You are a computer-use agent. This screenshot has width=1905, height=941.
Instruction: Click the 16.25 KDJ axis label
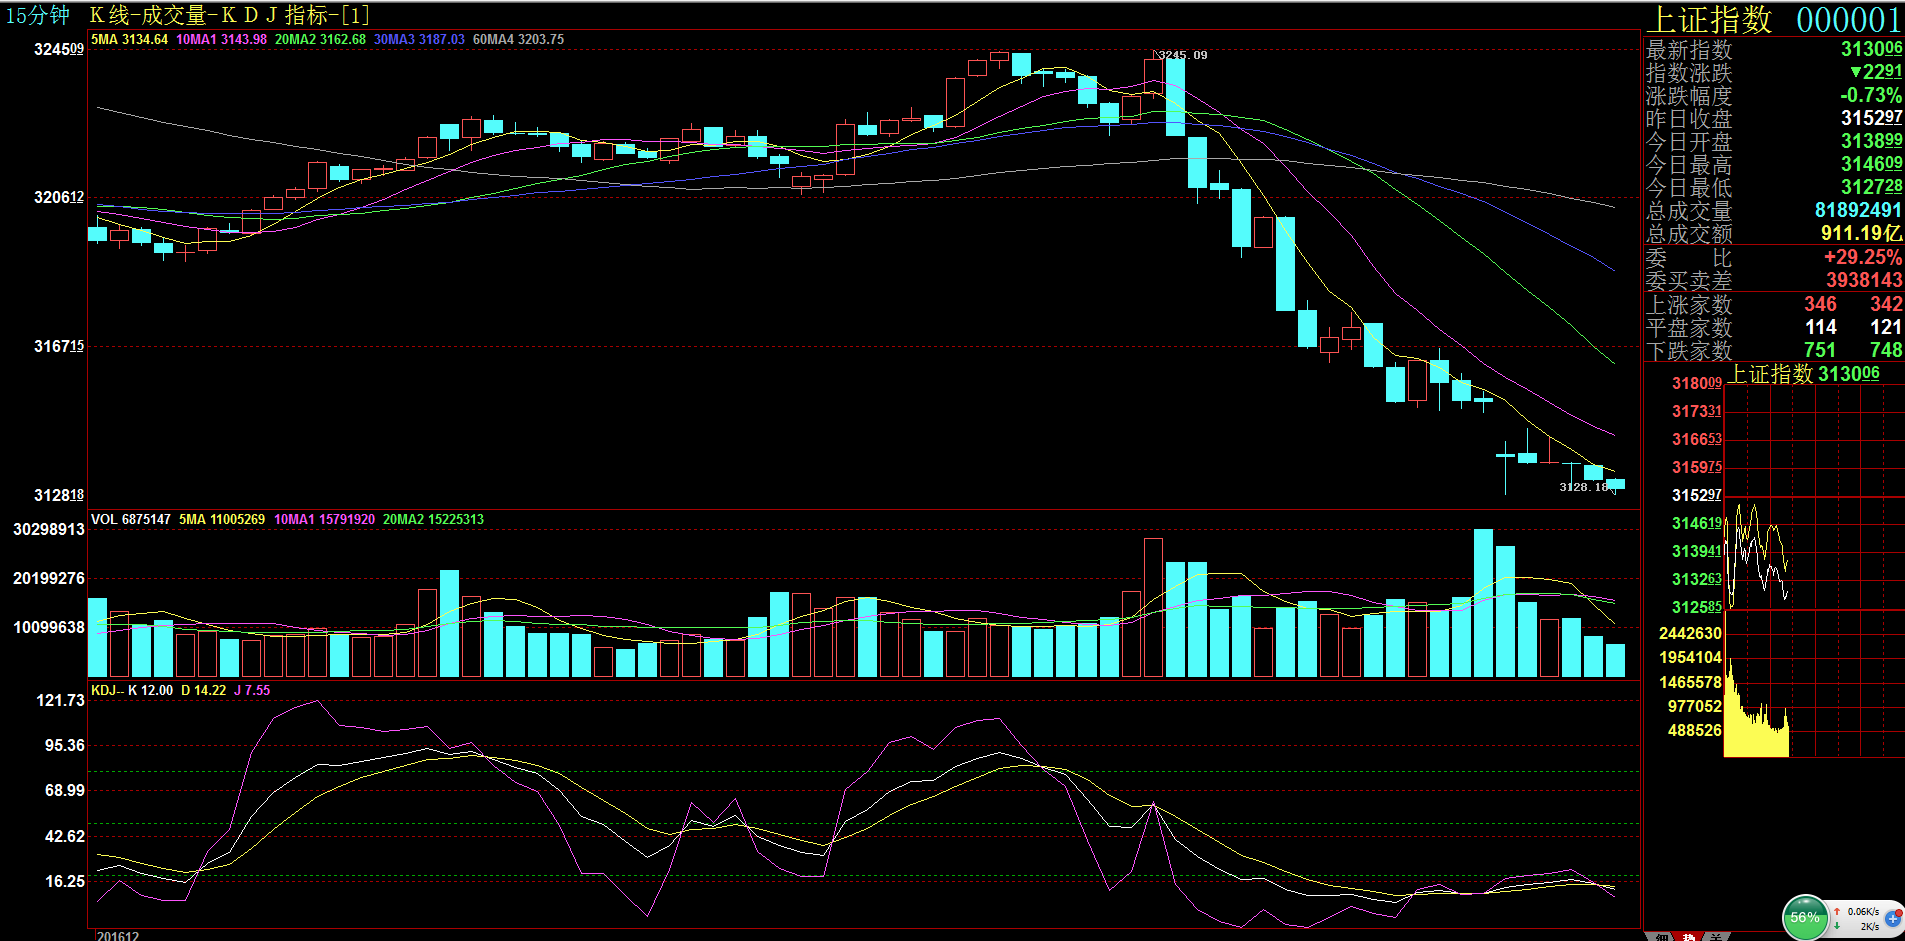point(65,882)
